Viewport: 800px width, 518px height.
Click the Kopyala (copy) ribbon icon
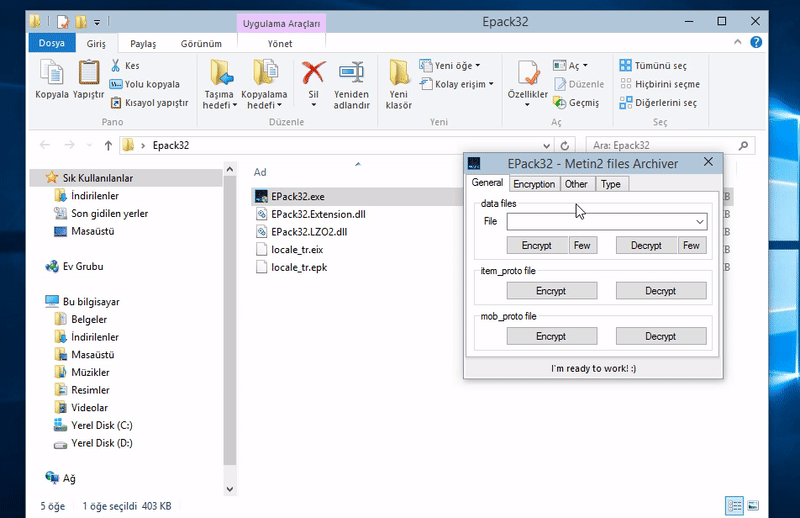(52, 72)
